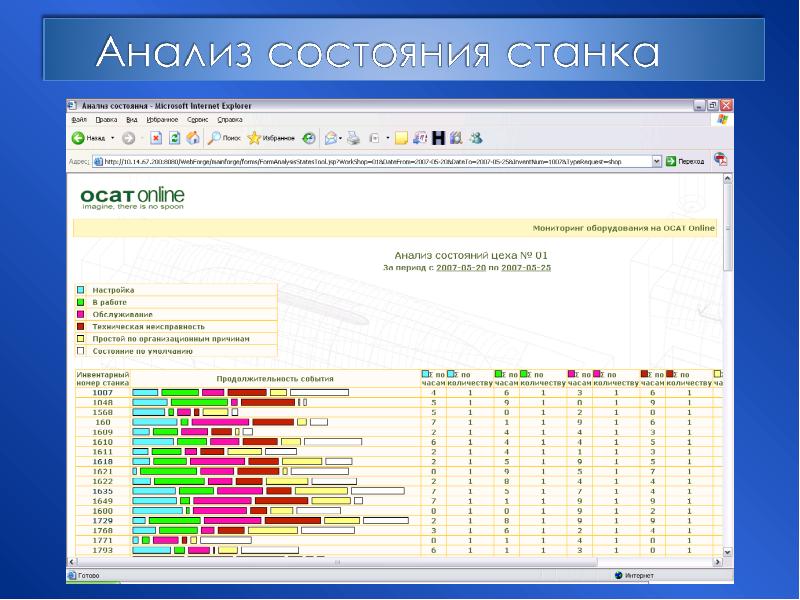Click the end date link 2007-05-25
Screen dimensions: 800x600
[526, 268]
